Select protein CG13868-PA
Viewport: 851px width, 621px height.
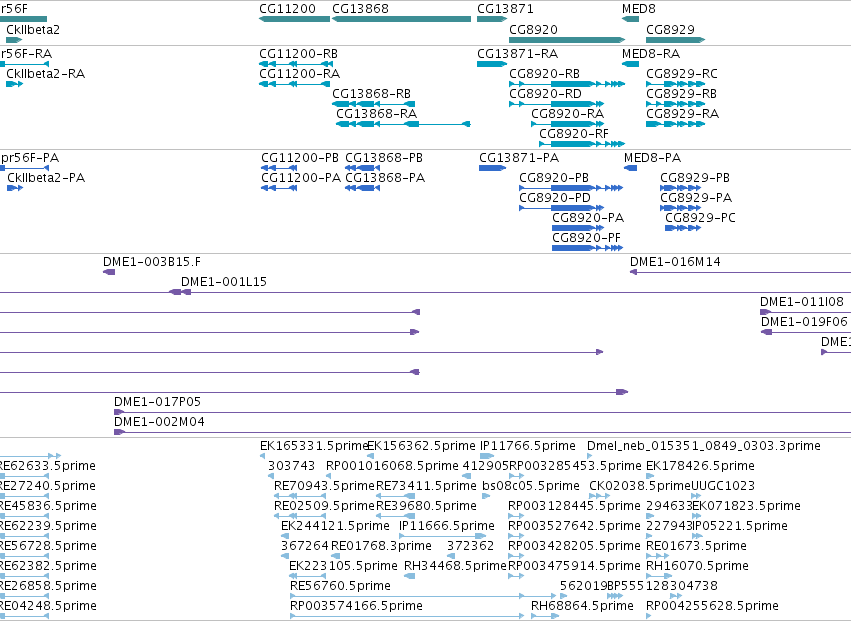click(x=363, y=188)
